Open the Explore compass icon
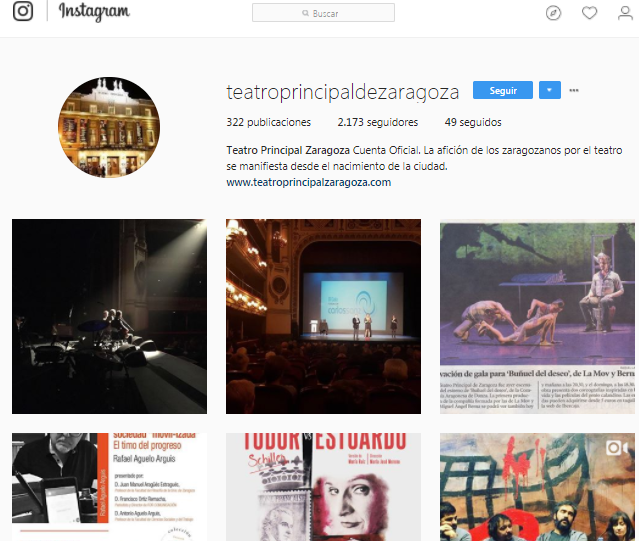 [553, 13]
